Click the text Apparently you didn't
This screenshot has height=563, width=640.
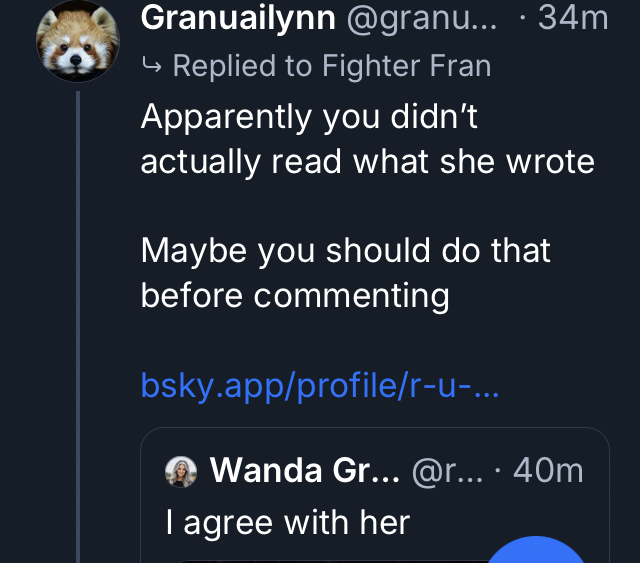tap(309, 117)
